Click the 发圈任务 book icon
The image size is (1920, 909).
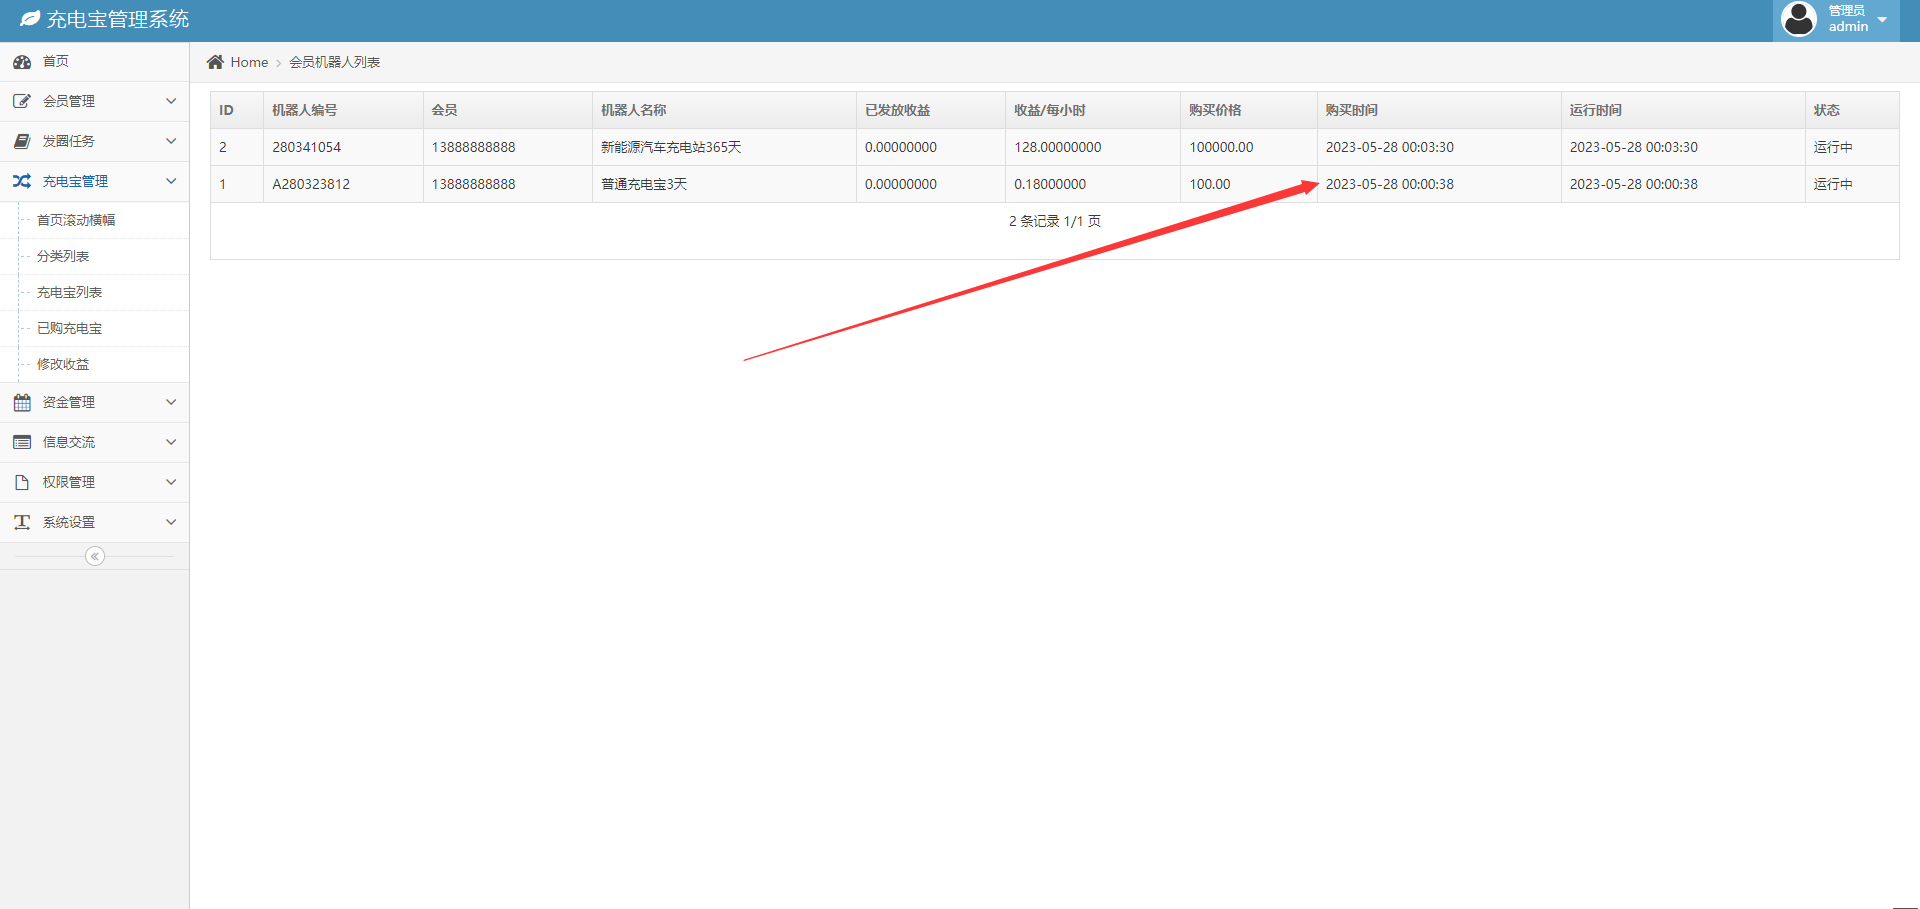pyautogui.click(x=22, y=142)
